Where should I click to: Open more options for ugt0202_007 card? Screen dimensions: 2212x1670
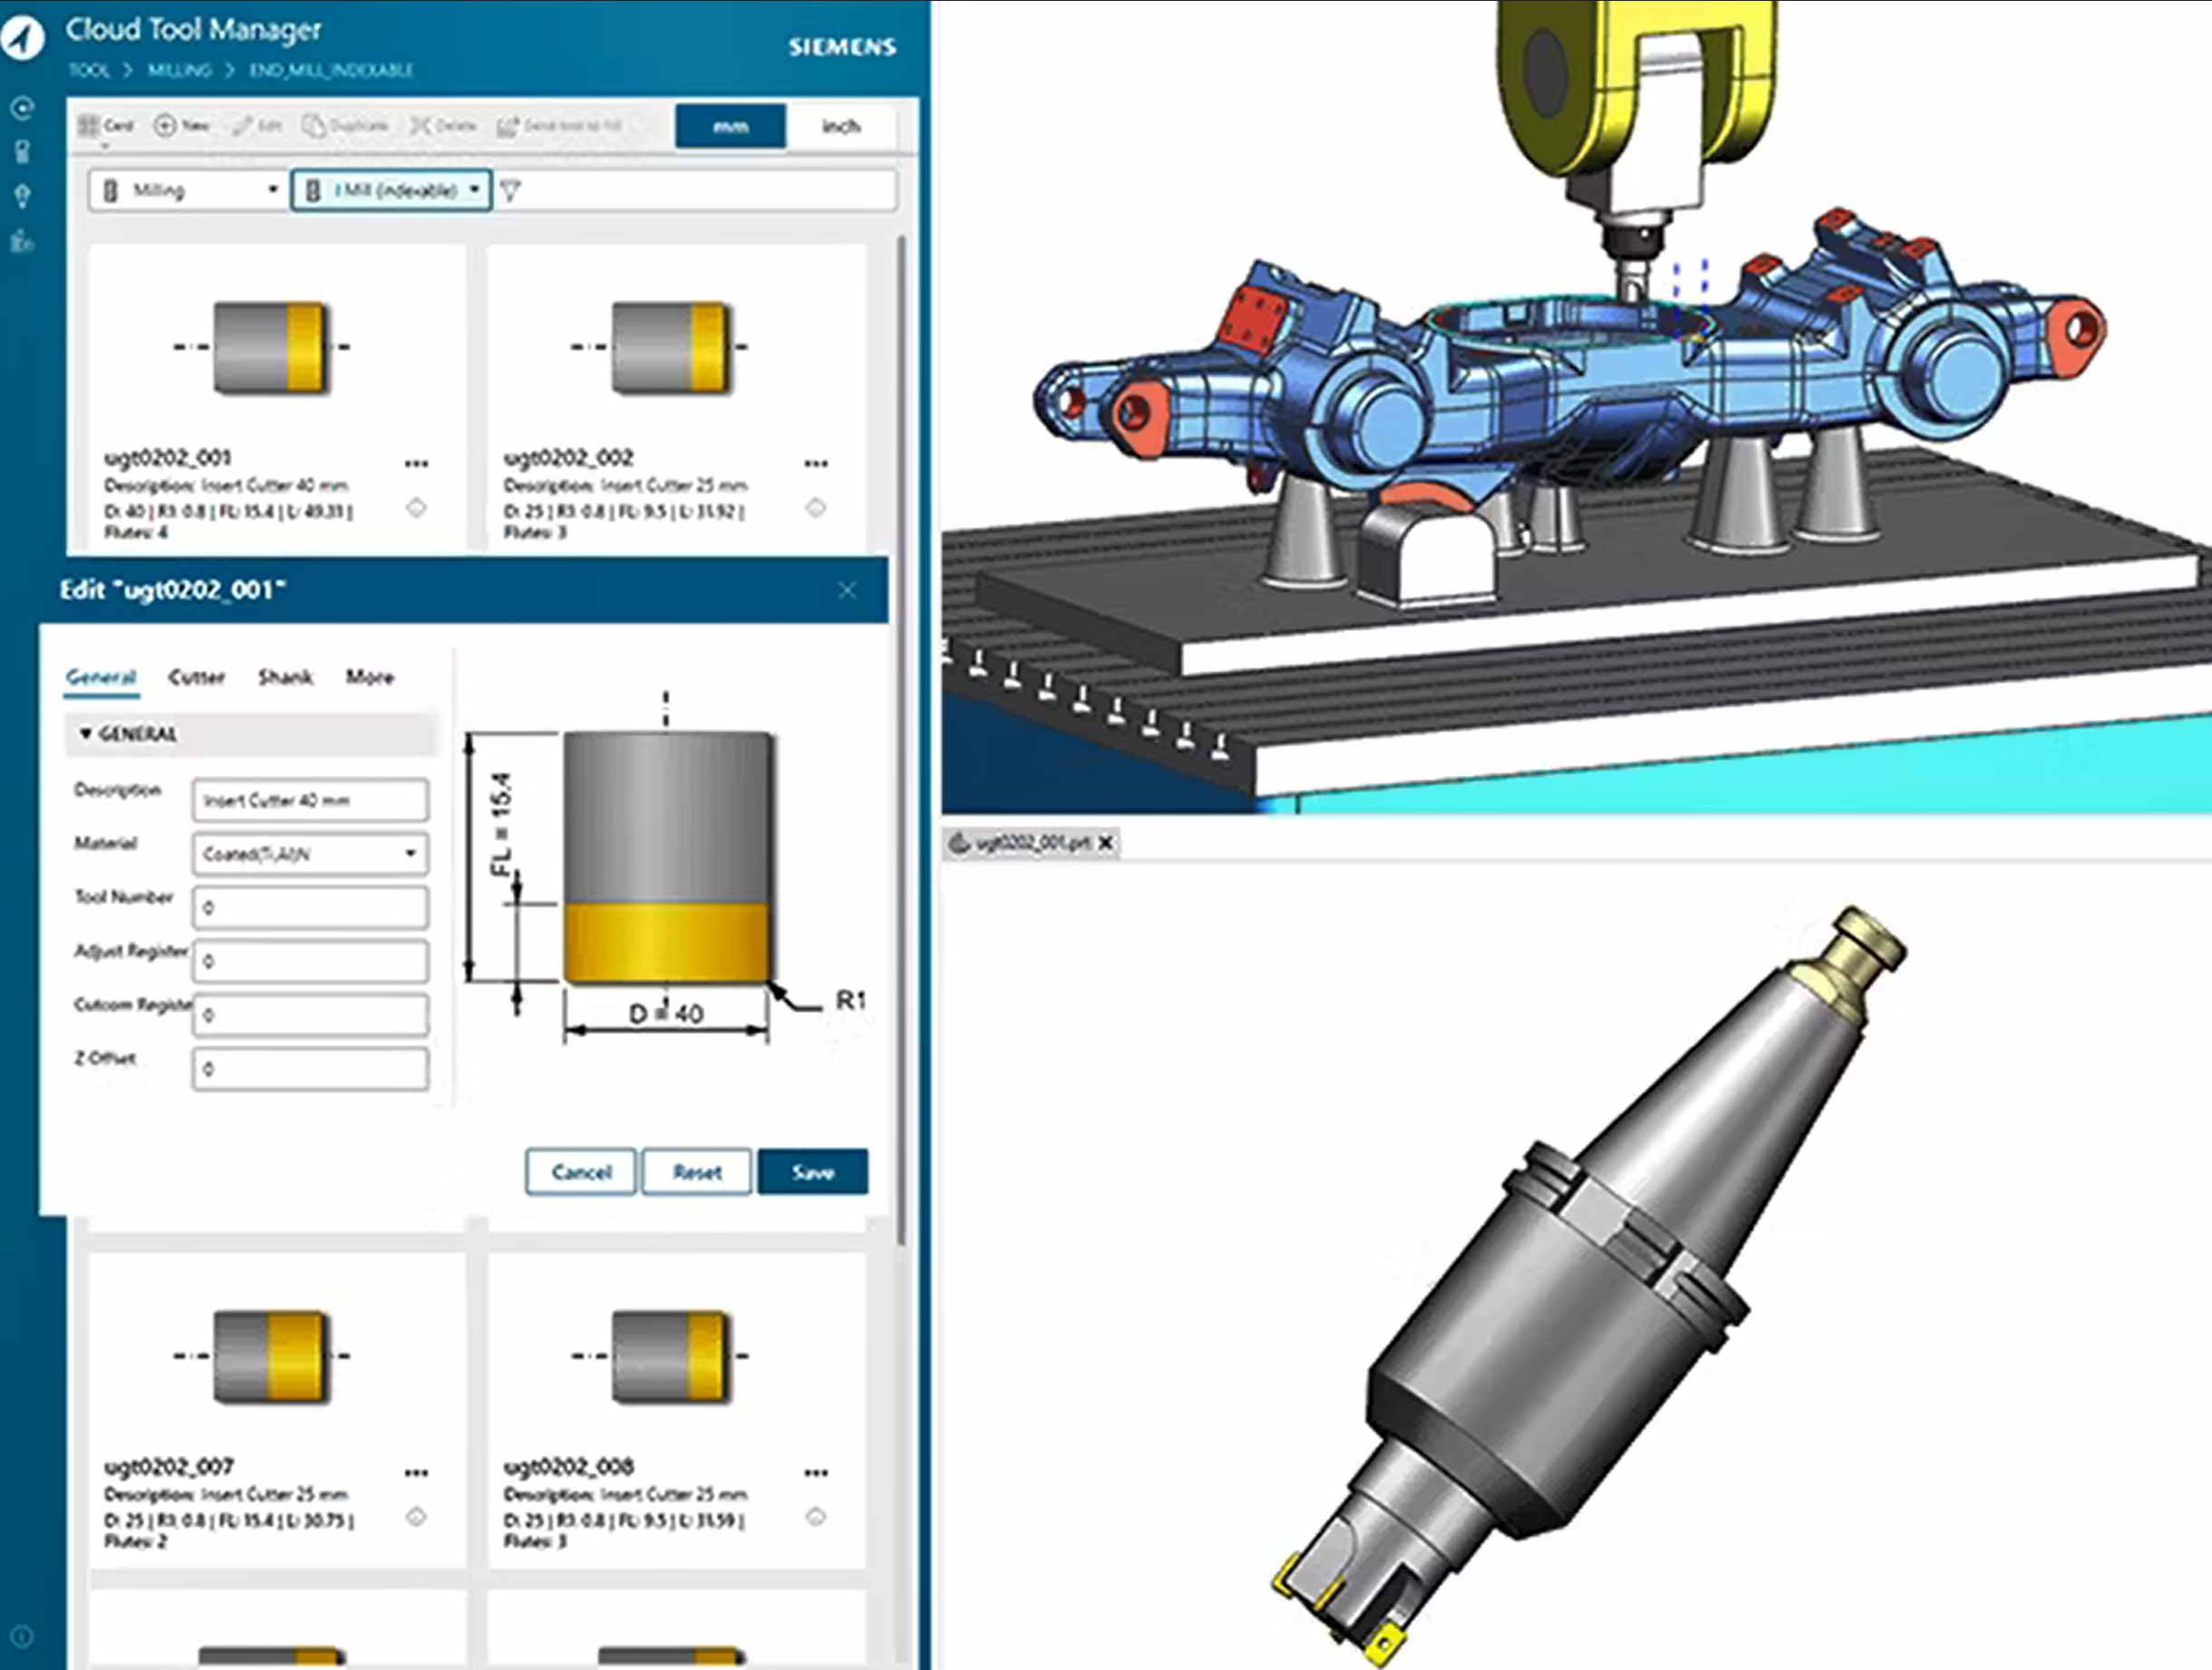[416, 1472]
